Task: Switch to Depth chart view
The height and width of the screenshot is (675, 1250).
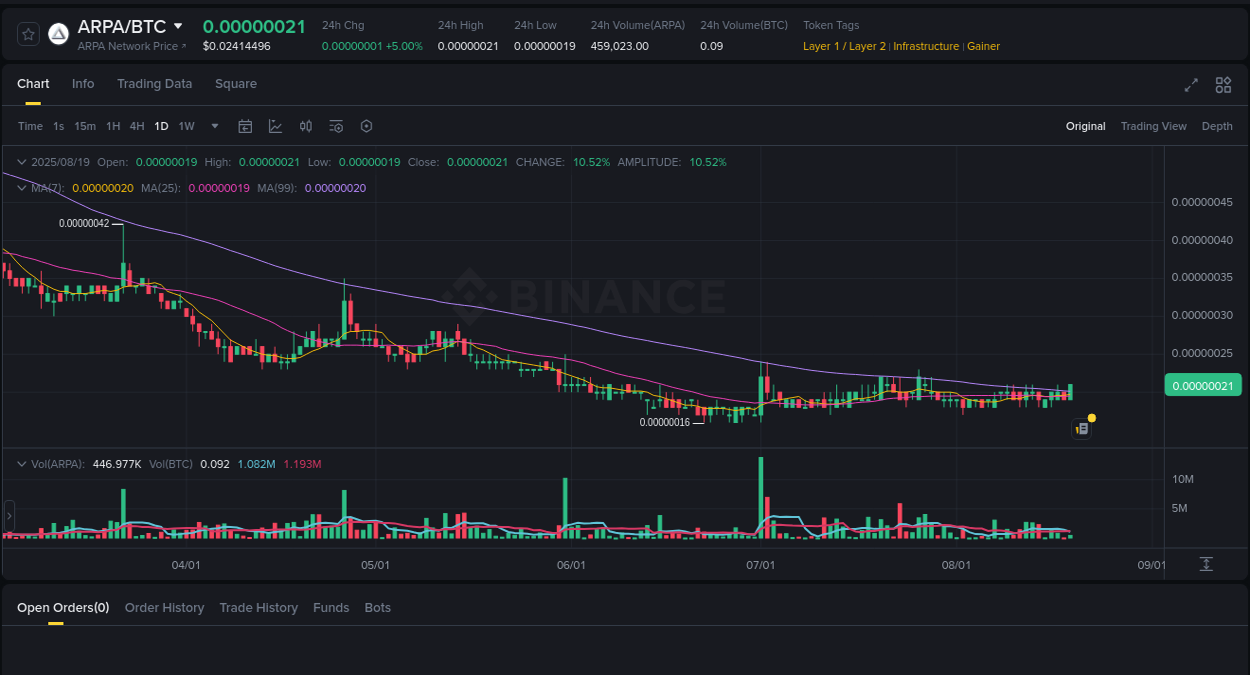Action: (1217, 126)
